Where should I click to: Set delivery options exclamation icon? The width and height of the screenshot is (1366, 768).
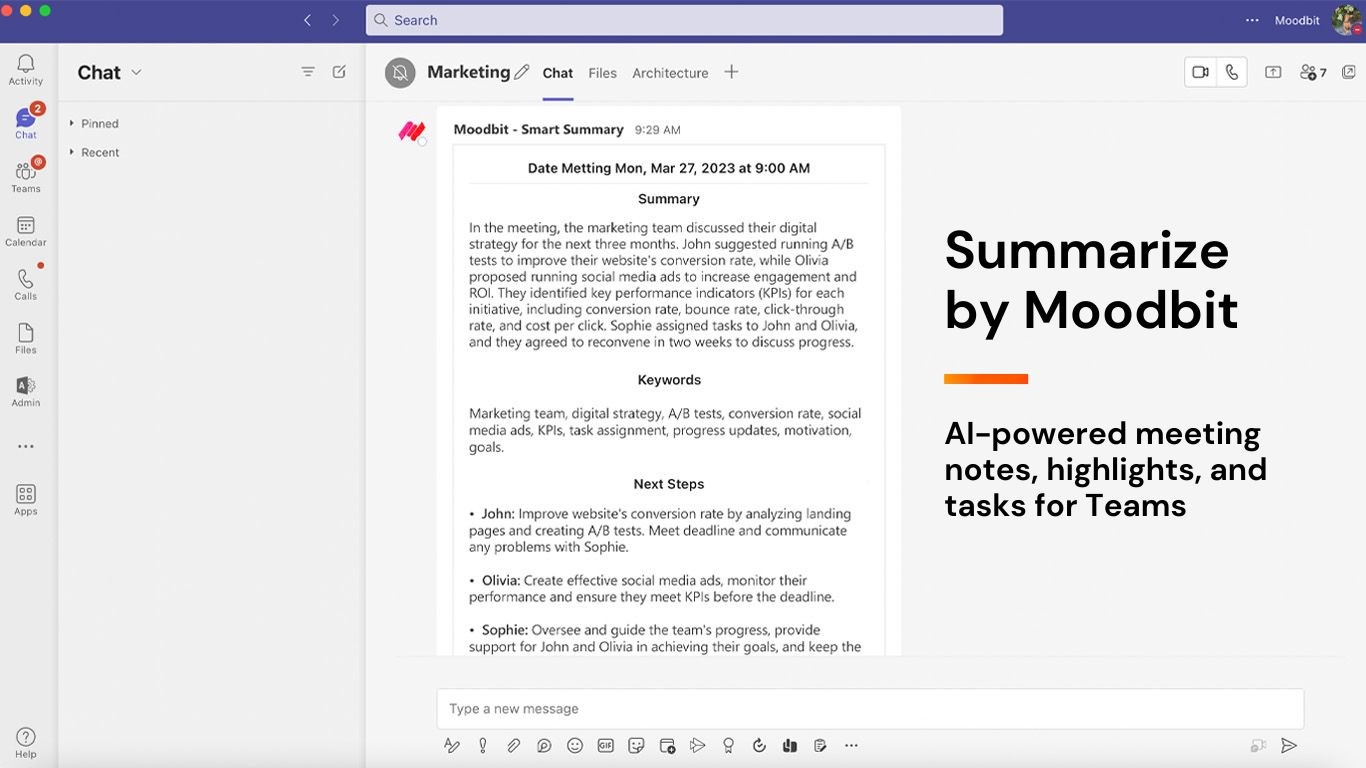(x=483, y=745)
